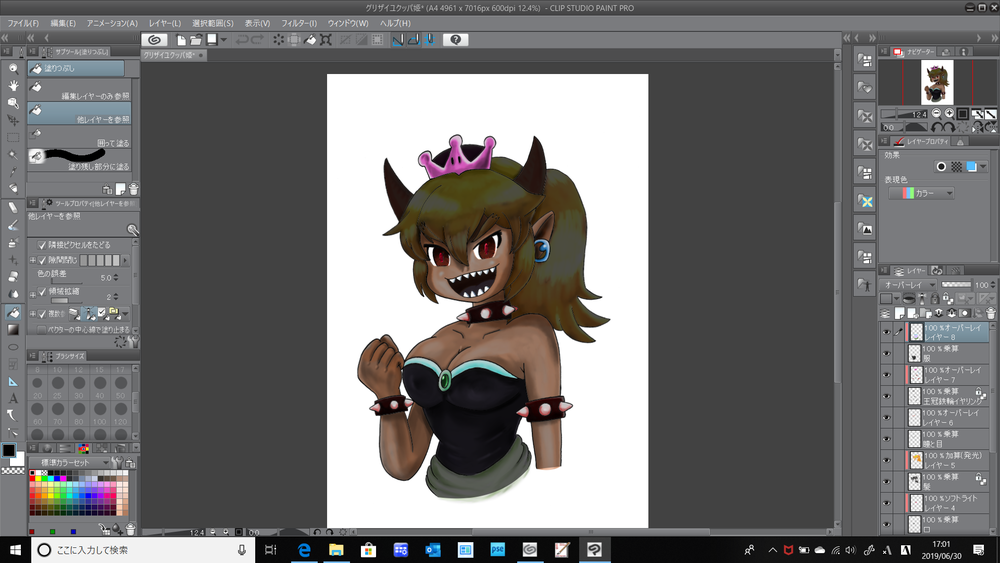Open the help question mark button
The image size is (1000, 563).
coord(455,40)
